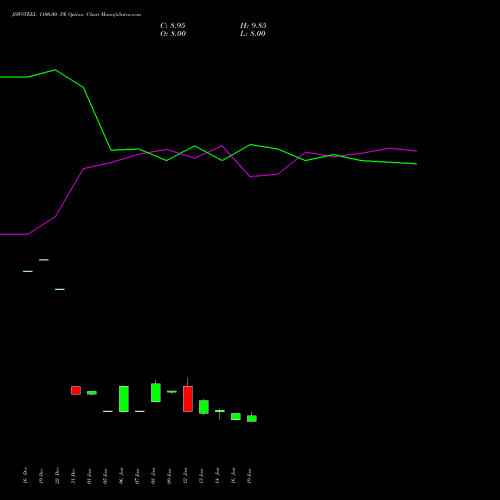
Task: Click the green candlestick above 08 Jan
Action: 156,392
